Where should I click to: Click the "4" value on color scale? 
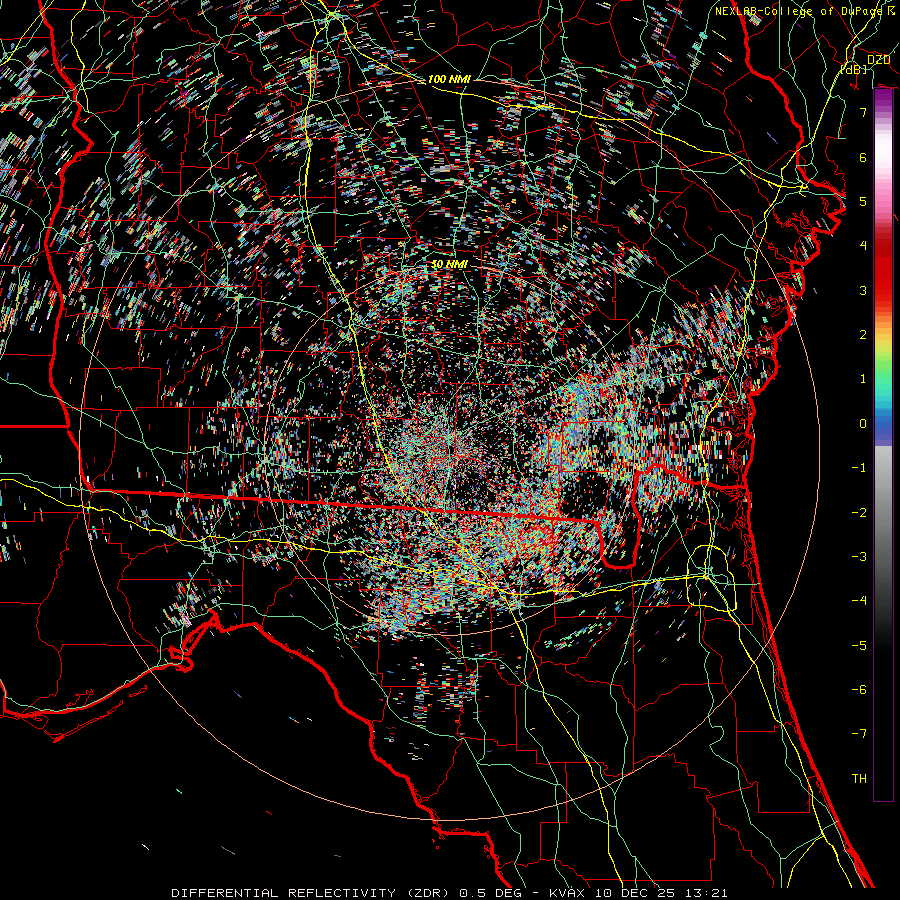[863, 246]
